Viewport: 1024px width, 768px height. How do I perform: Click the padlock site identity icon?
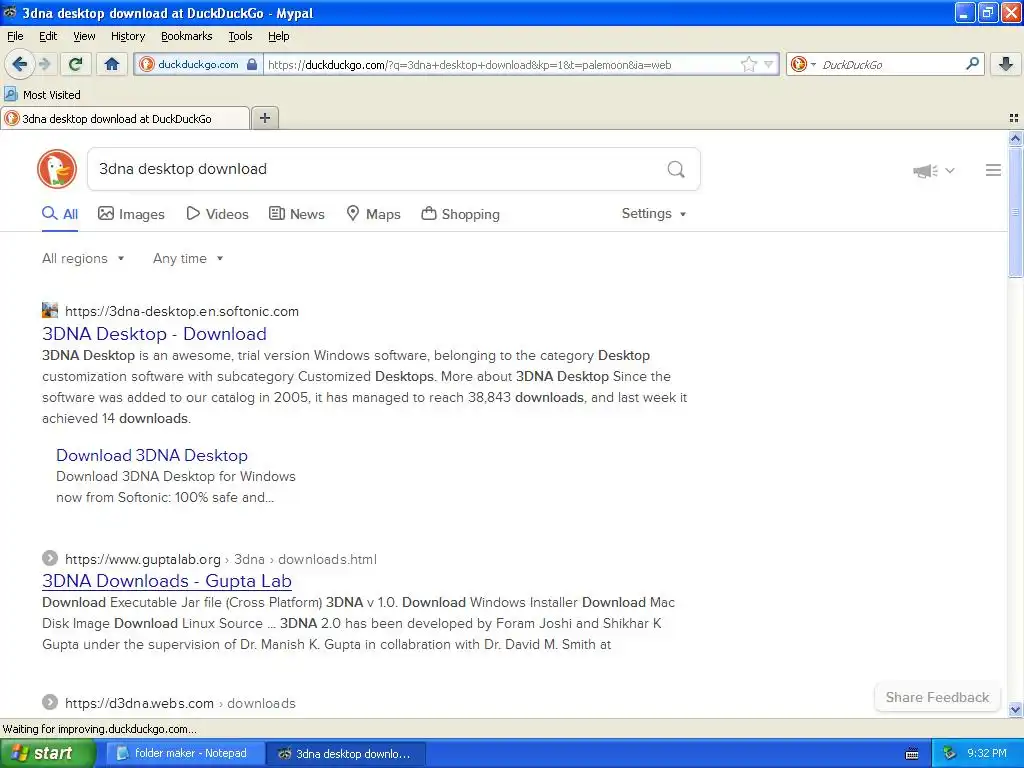[x=252, y=65]
